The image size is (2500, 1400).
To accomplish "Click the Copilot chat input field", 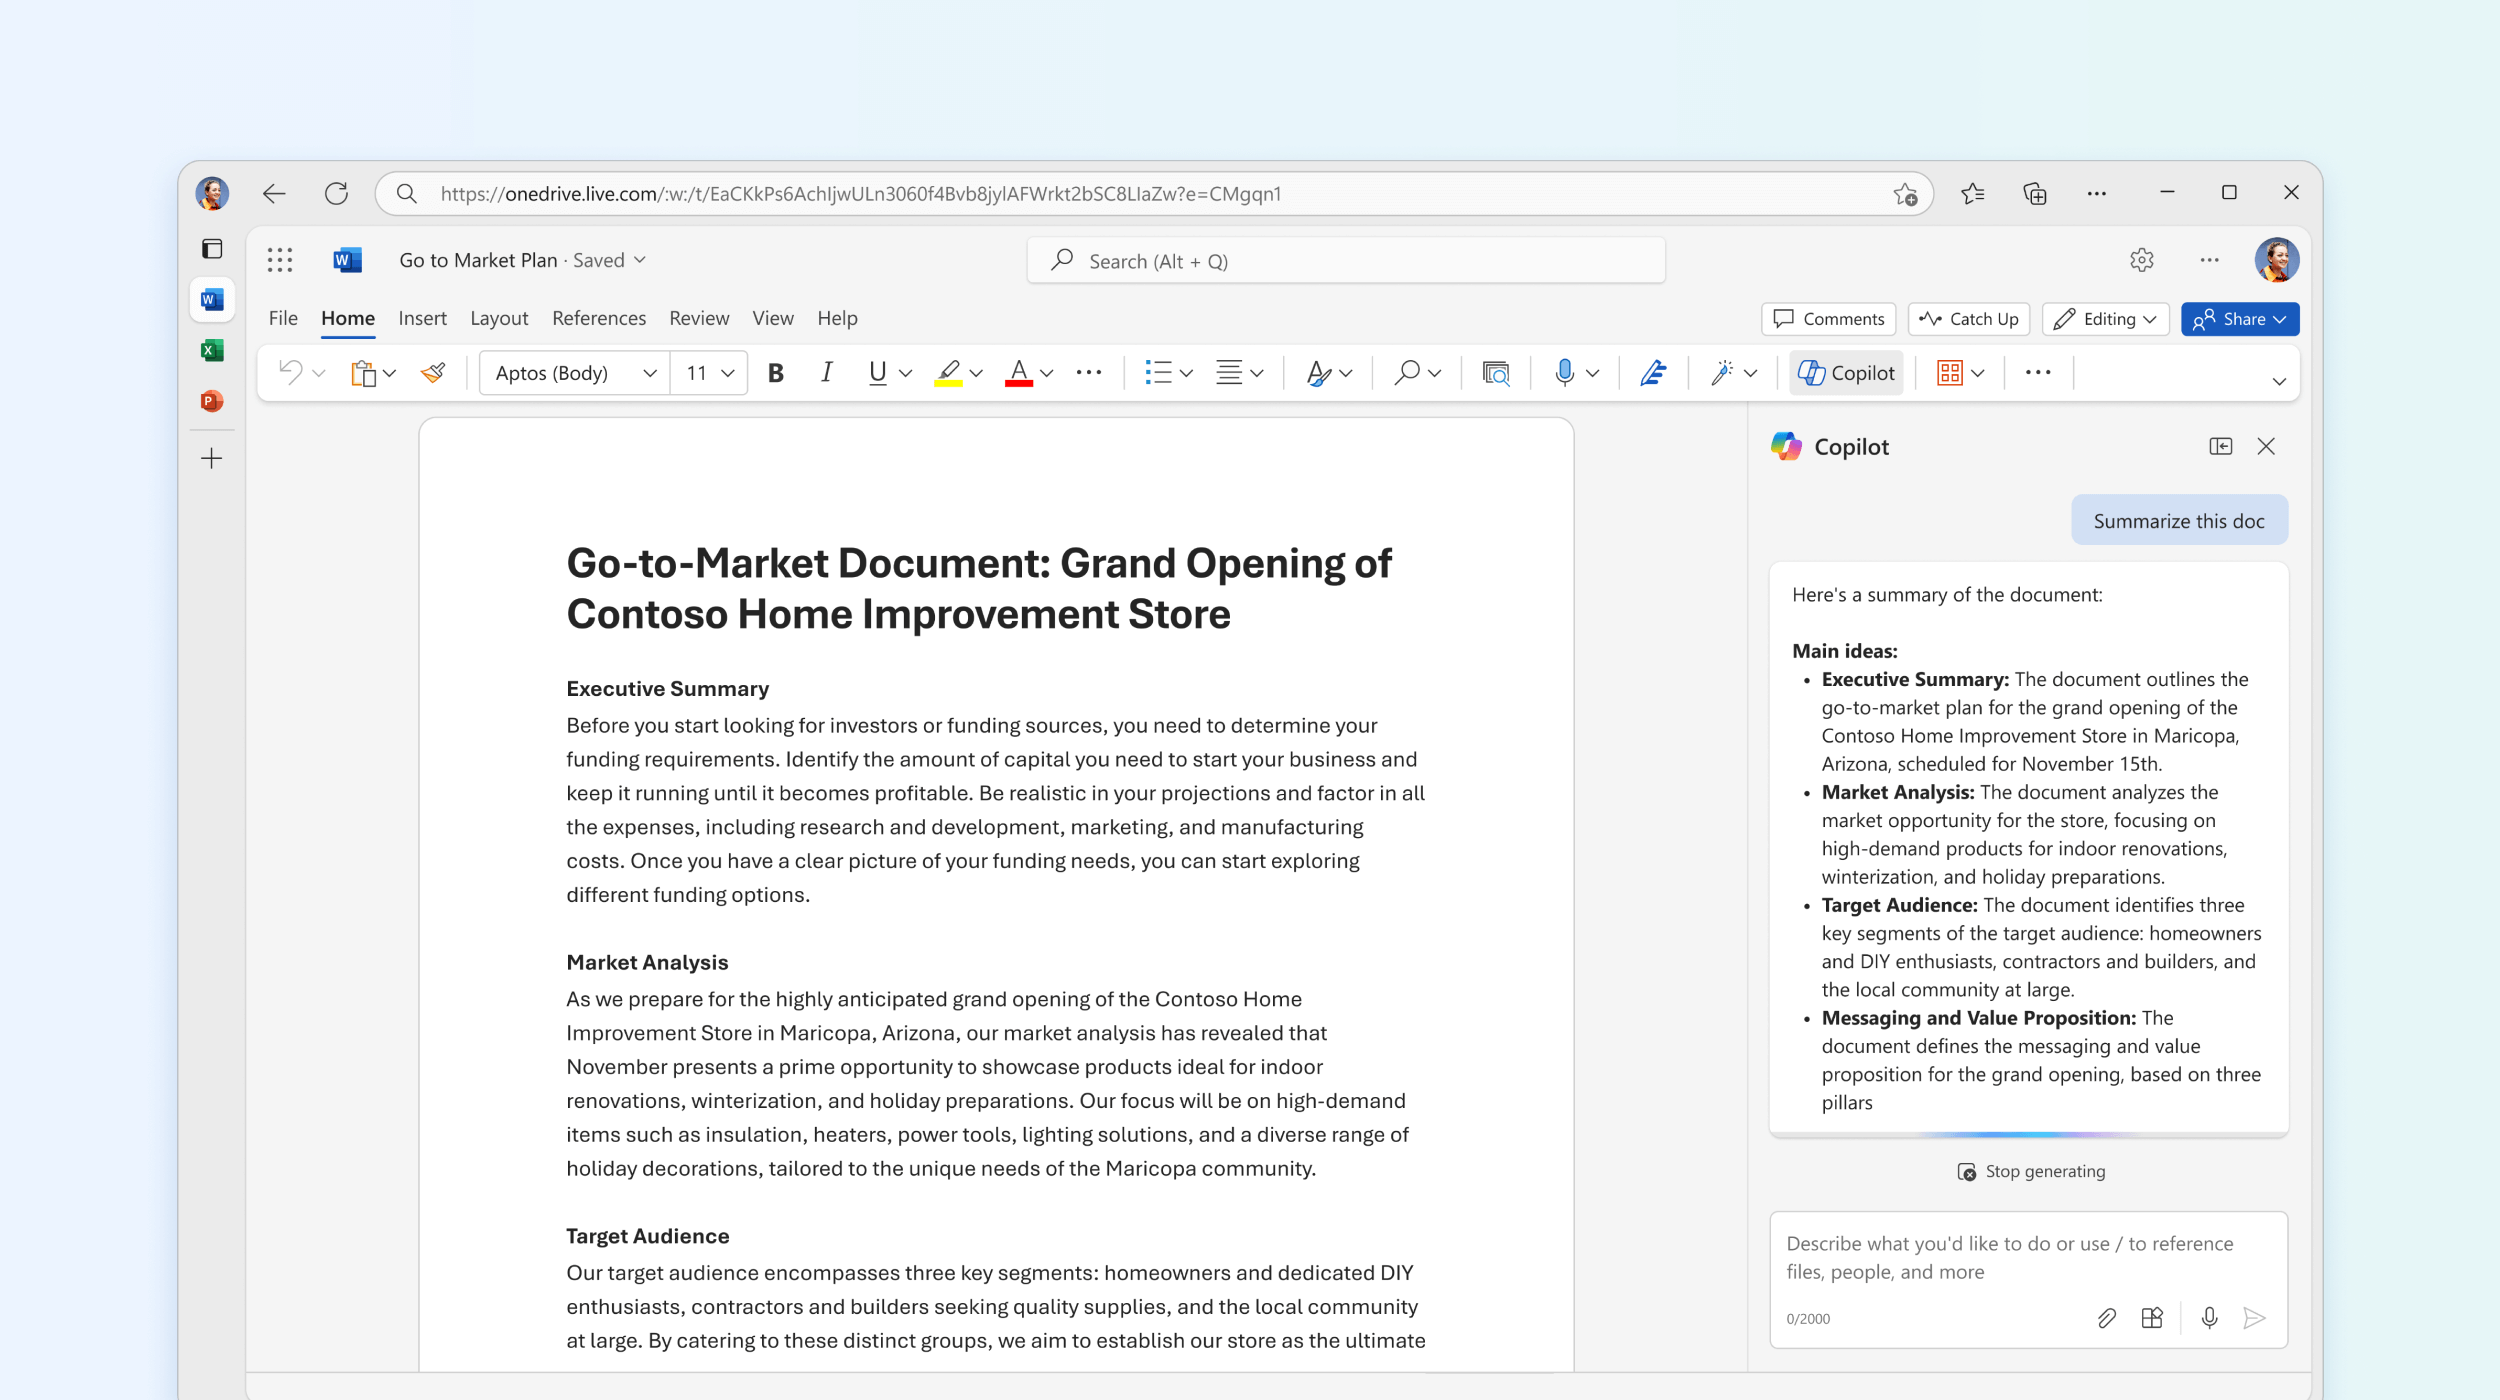I will [x=2030, y=1256].
